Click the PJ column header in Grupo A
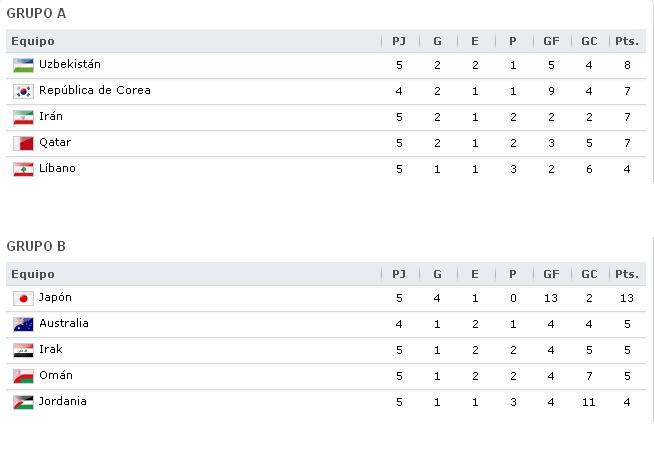The width and height of the screenshot is (654, 464). [x=399, y=41]
